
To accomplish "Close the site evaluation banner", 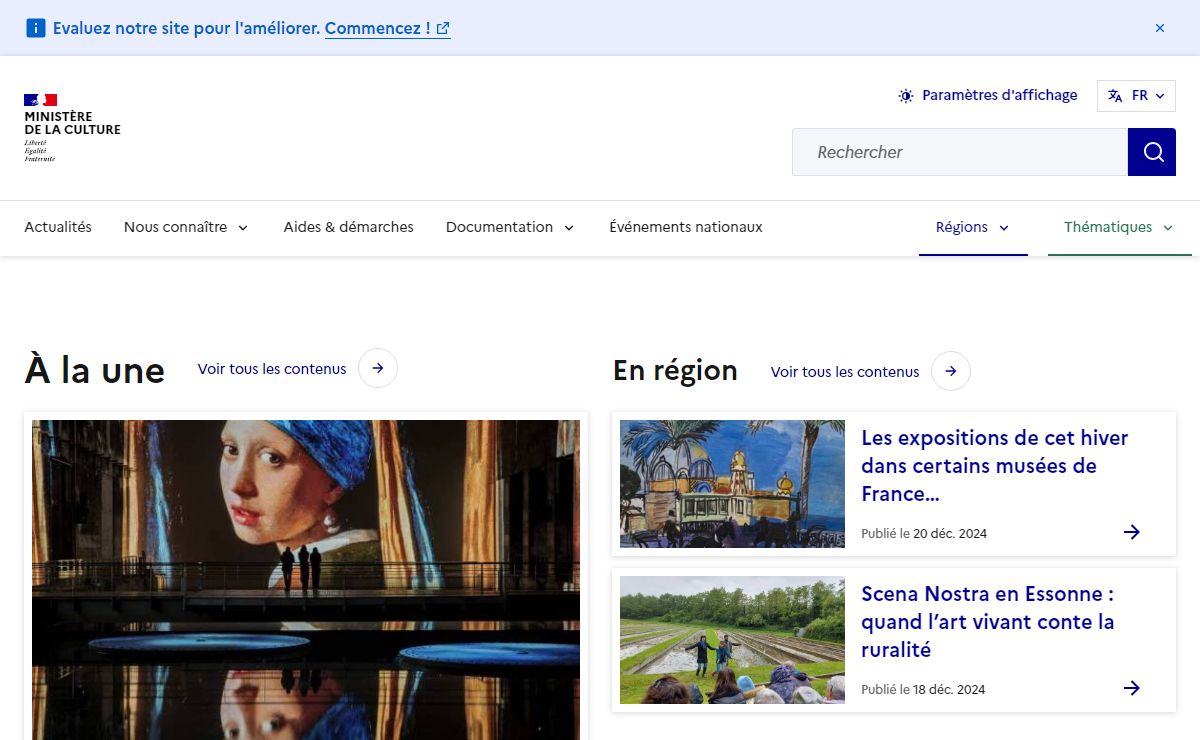I will coord(1160,28).
